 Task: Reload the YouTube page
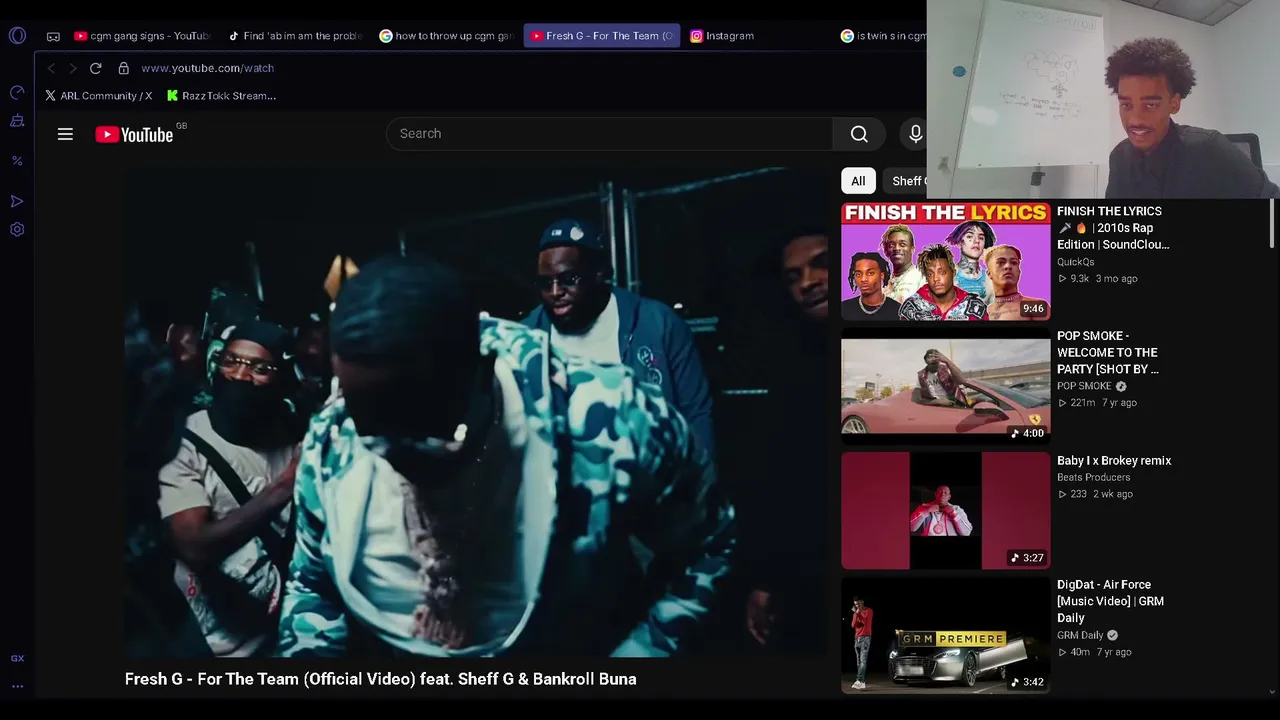point(95,68)
